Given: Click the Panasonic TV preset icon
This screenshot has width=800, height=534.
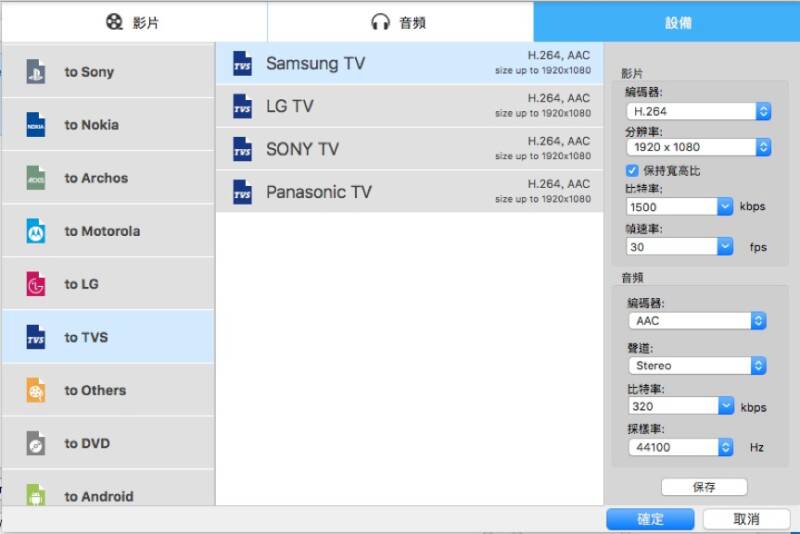Looking at the screenshot, I should pyautogui.click(x=242, y=192).
